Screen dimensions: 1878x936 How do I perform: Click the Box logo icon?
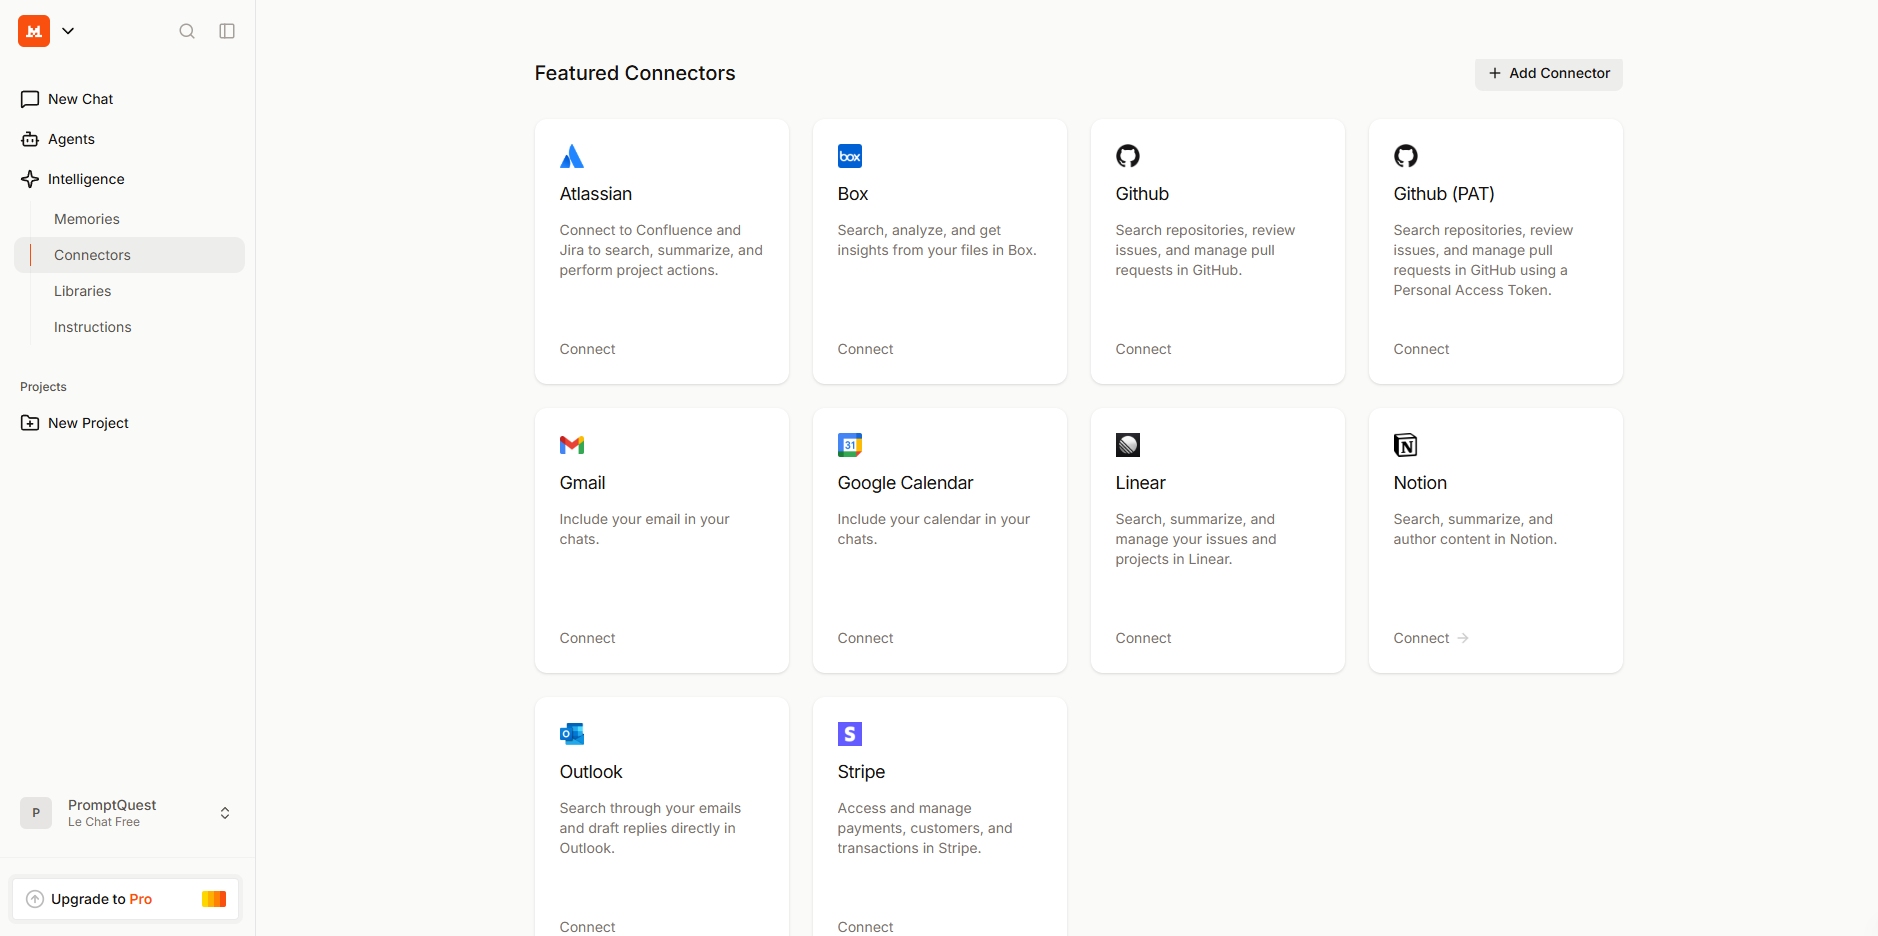coord(850,156)
